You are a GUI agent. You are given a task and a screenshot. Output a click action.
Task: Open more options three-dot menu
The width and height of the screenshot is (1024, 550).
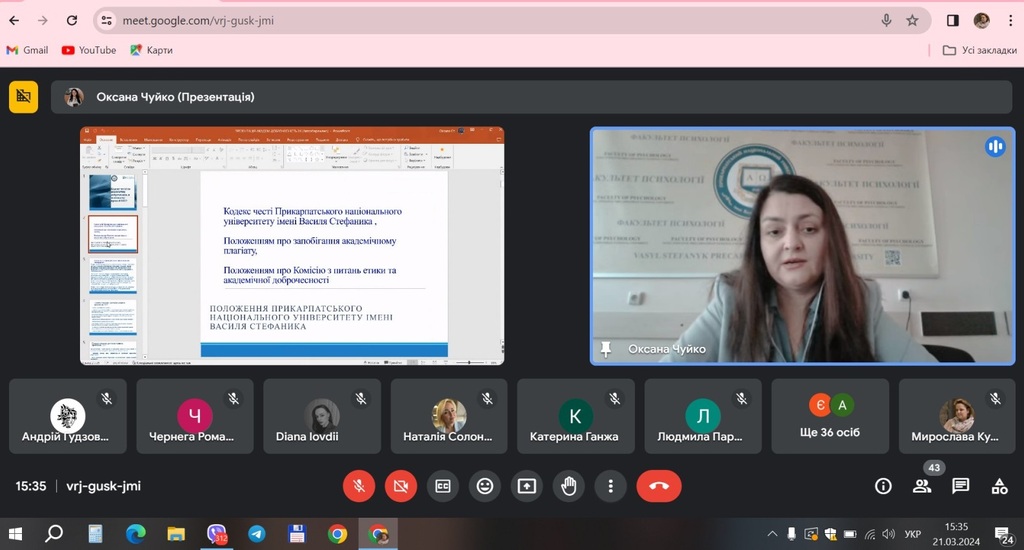click(610, 486)
